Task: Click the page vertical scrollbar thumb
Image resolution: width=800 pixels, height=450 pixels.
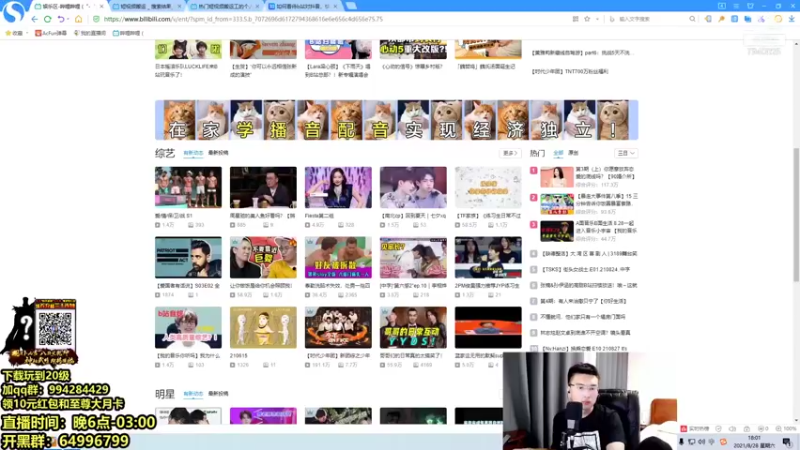Action: (x=796, y=214)
